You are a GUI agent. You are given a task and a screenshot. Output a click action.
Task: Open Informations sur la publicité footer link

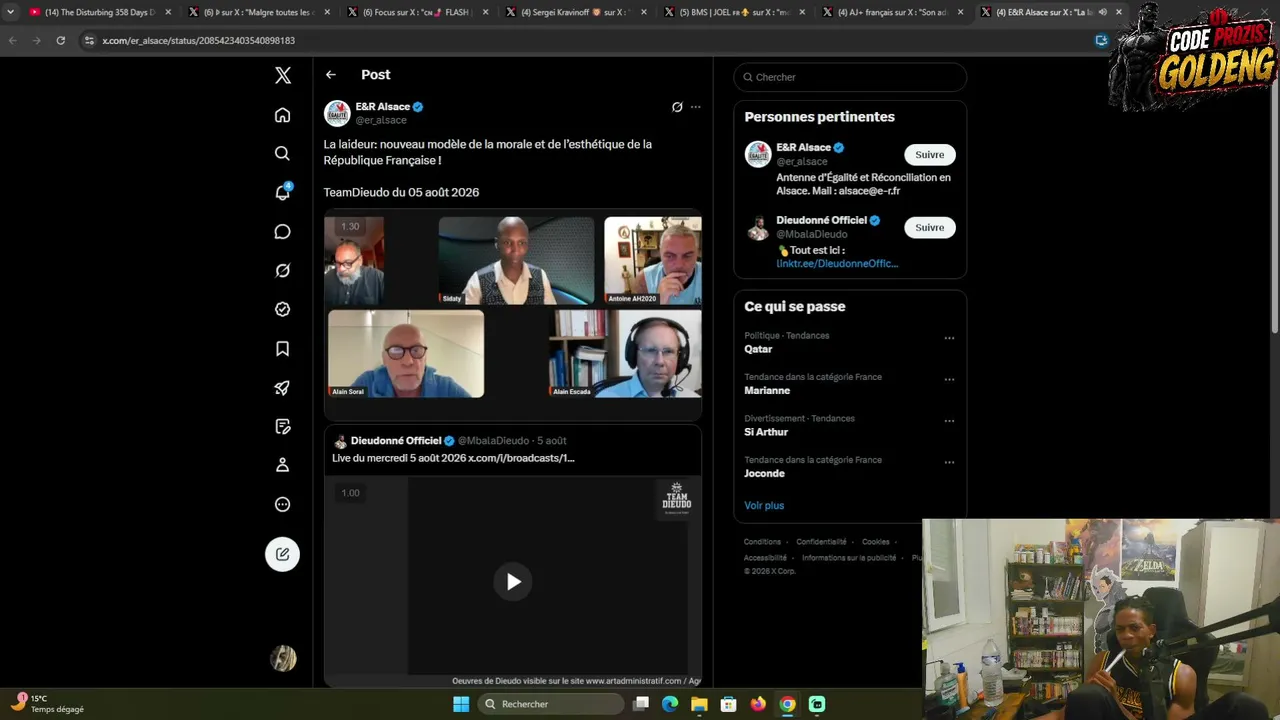[849, 558]
